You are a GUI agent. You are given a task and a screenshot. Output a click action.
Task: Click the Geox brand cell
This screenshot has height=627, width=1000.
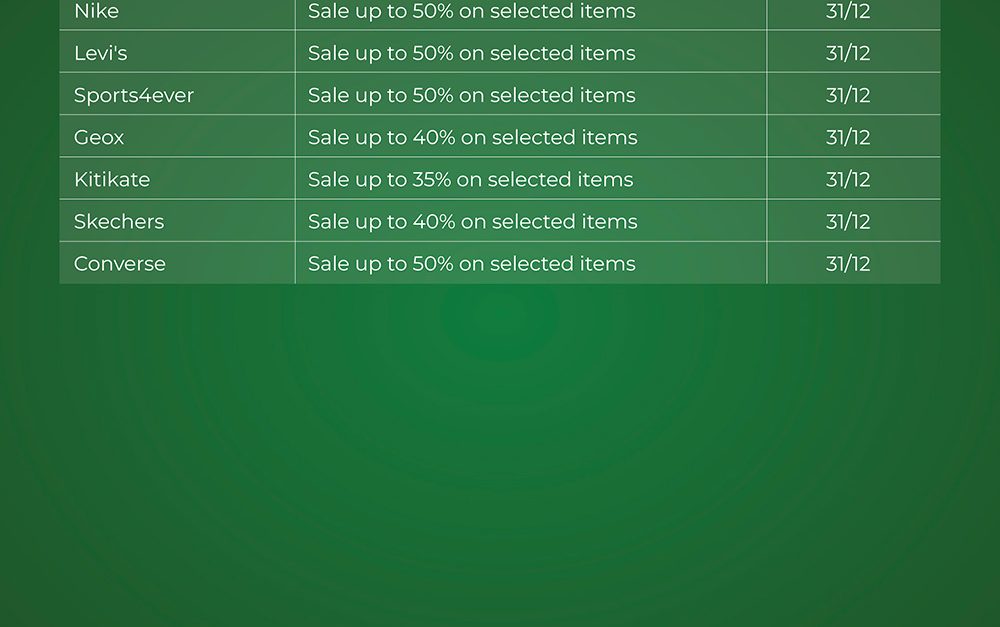(x=99, y=137)
